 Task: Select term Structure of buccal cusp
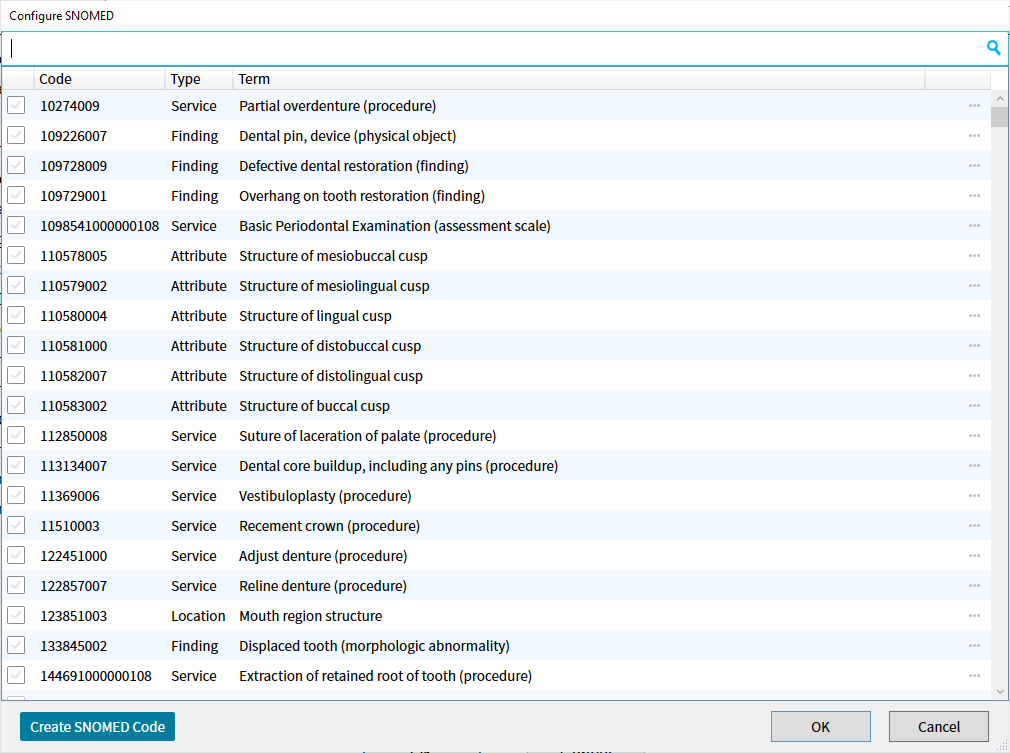pos(314,406)
